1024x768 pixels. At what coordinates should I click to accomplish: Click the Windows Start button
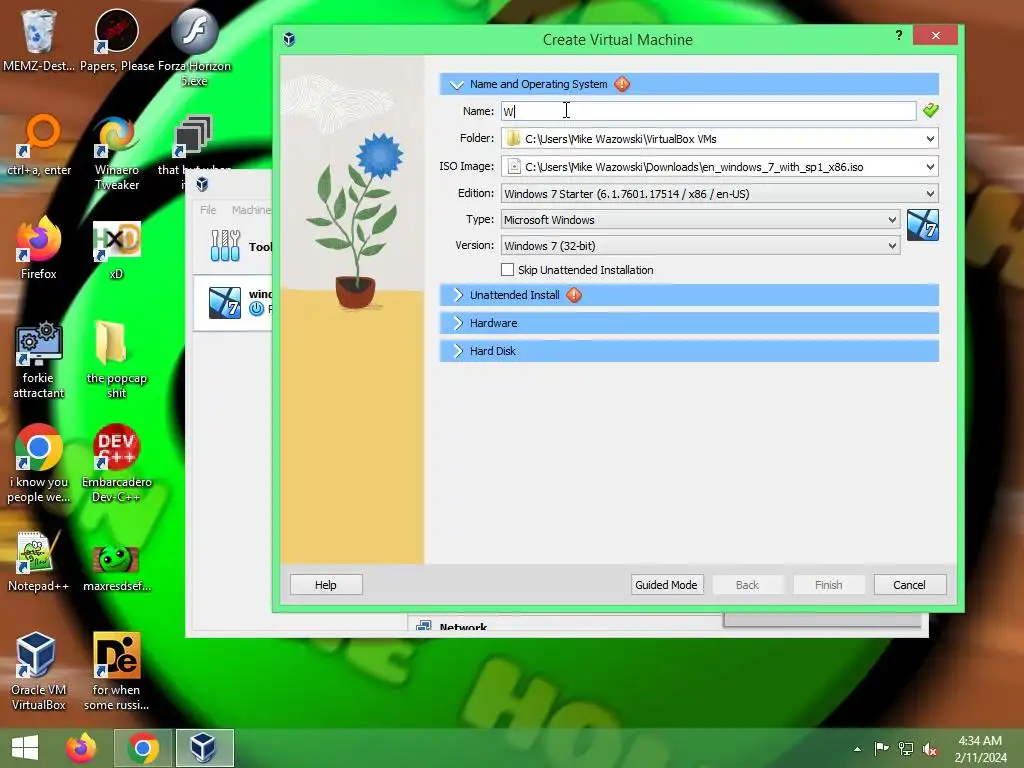pos(25,748)
